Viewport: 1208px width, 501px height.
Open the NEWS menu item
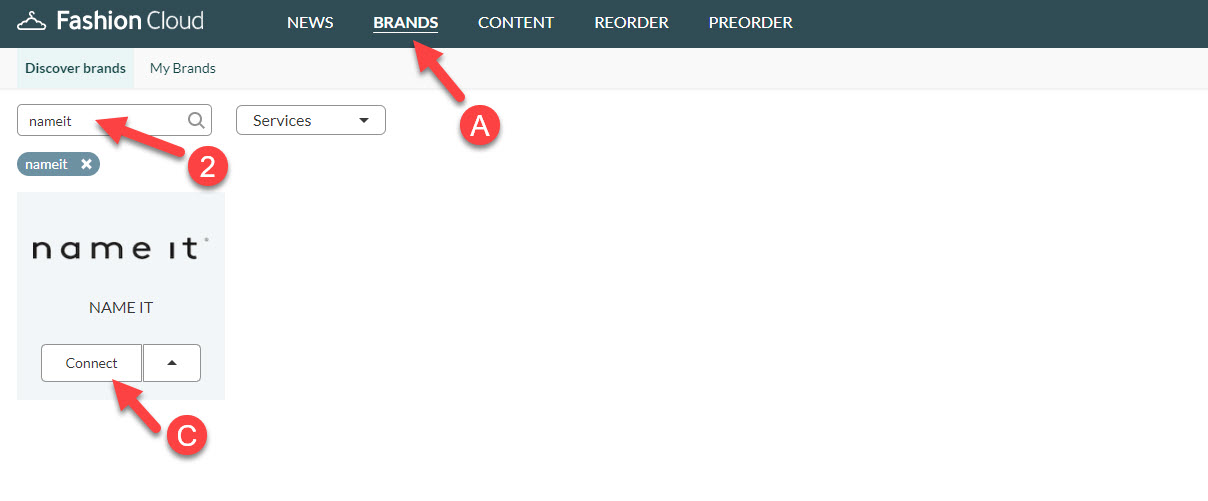pyautogui.click(x=310, y=23)
